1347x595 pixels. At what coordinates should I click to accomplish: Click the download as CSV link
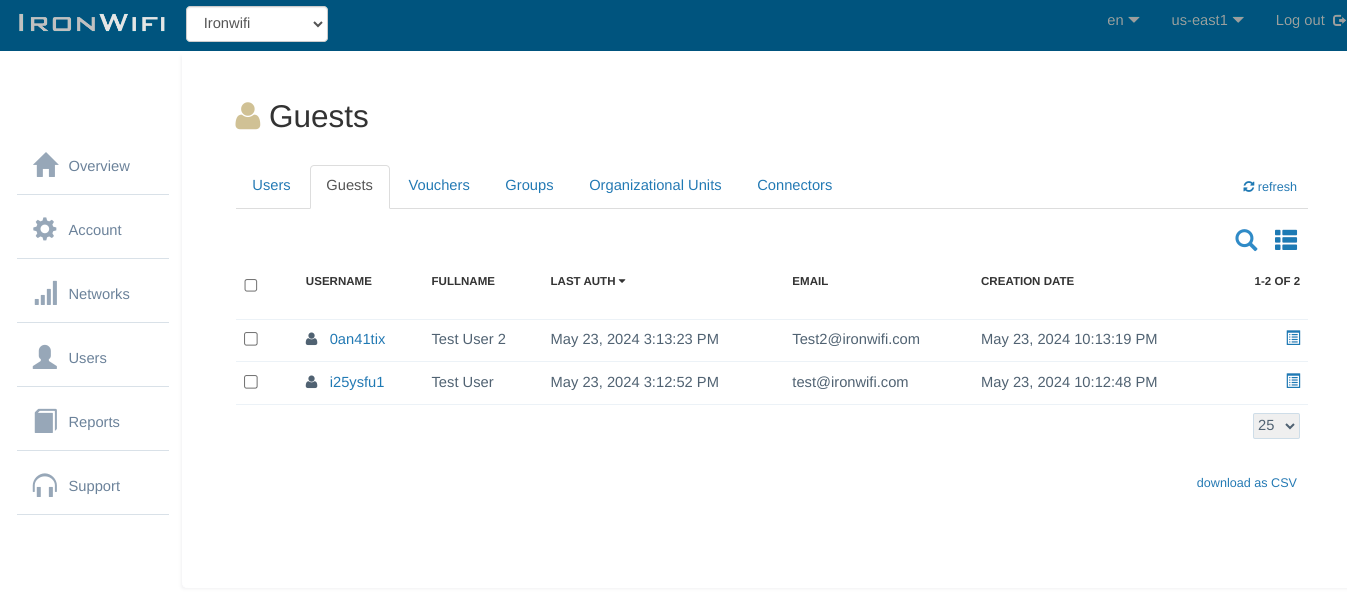coord(1246,482)
